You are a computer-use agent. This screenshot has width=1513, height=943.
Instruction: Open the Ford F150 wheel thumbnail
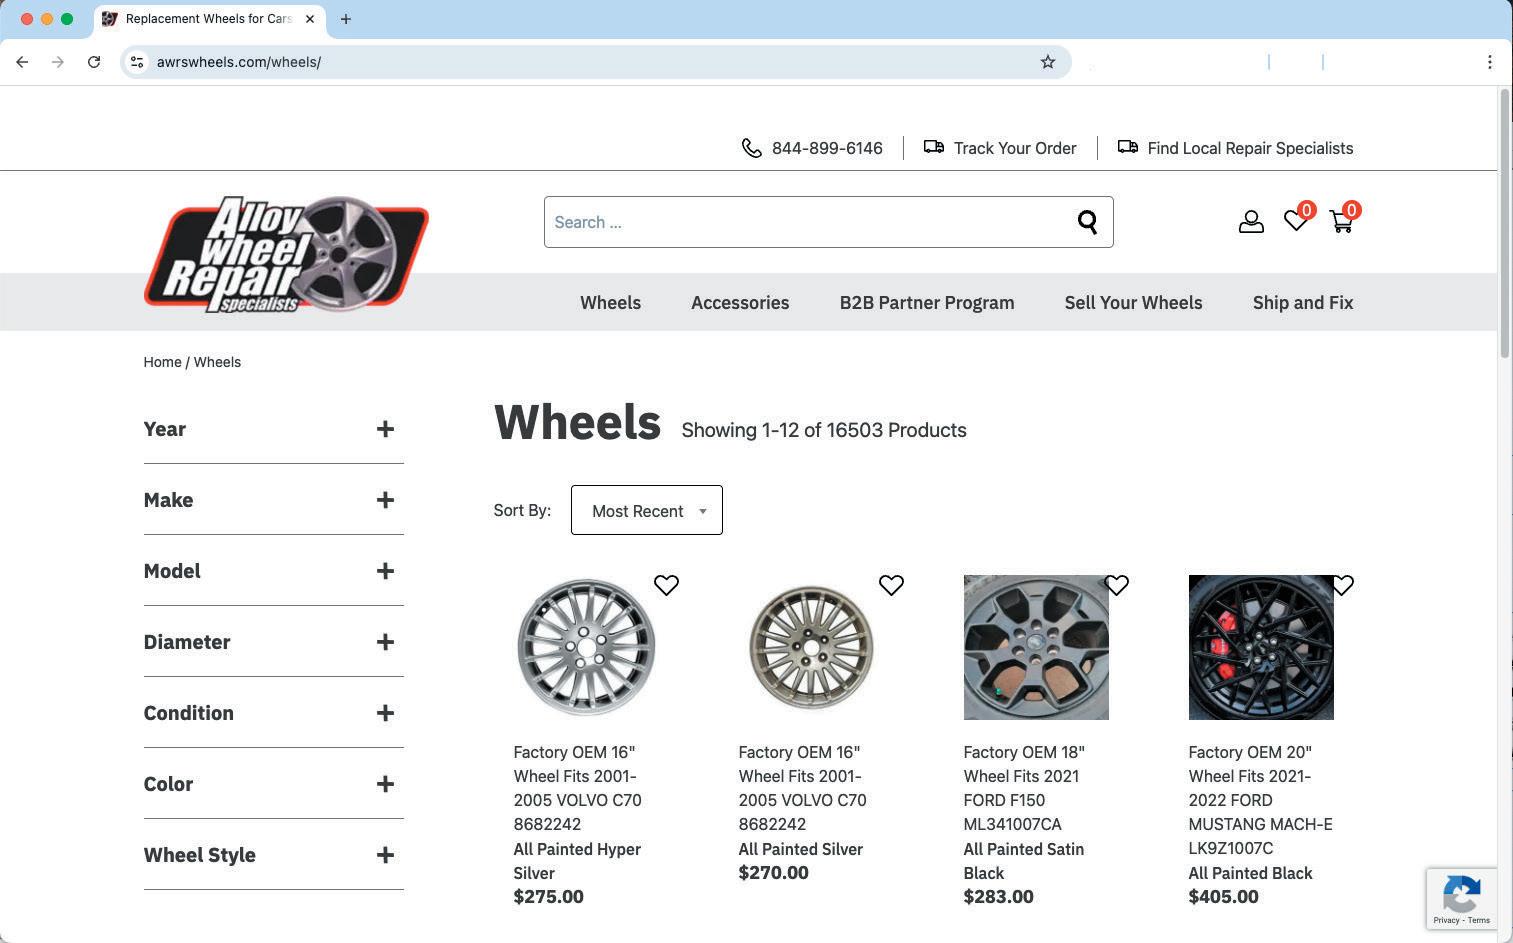(1036, 647)
